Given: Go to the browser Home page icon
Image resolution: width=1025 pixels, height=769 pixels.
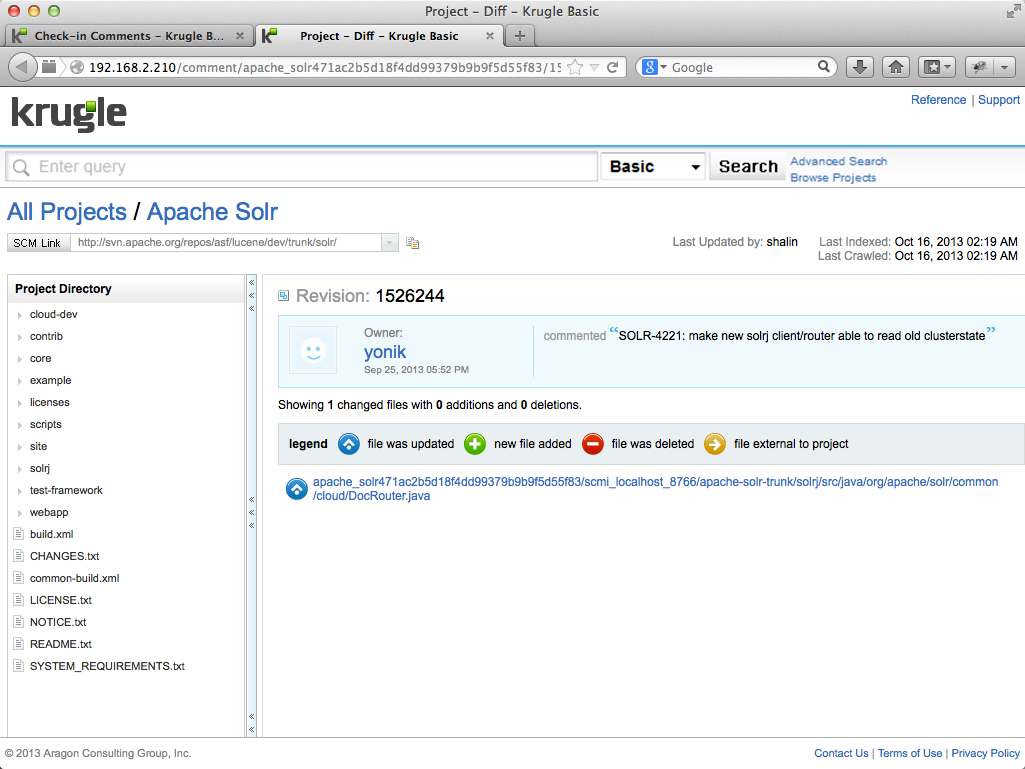Looking at the screenshot, I should click(x=896, y=67).
